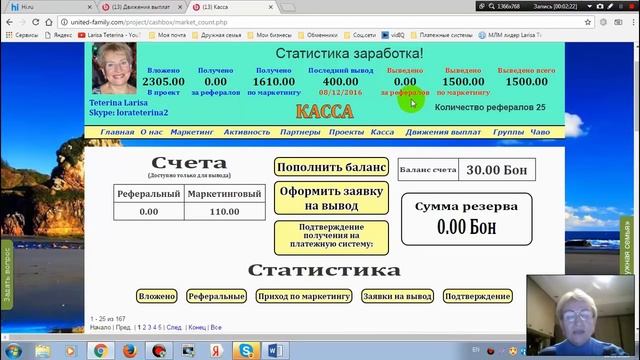Show the Реферальные statistics
Viewport: 640px width, 360px height.
(x=216, y=296)
